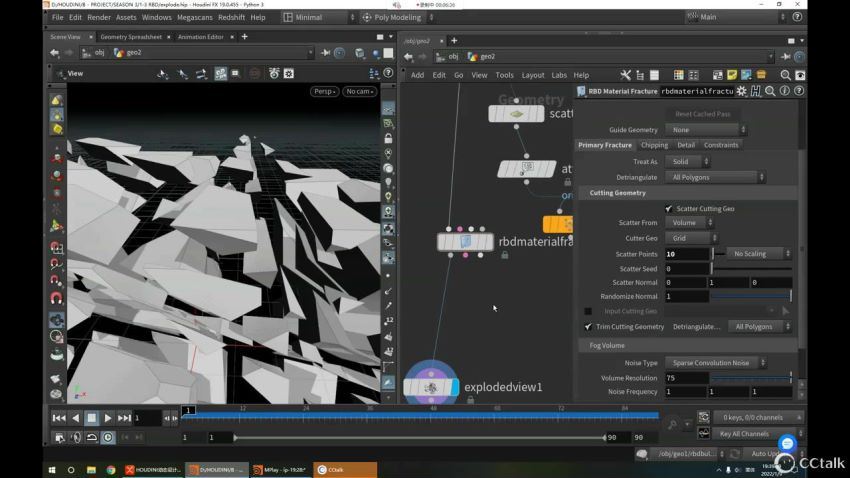
Task: Open the network editor Labs menu
Action: [x=559, y=75]
